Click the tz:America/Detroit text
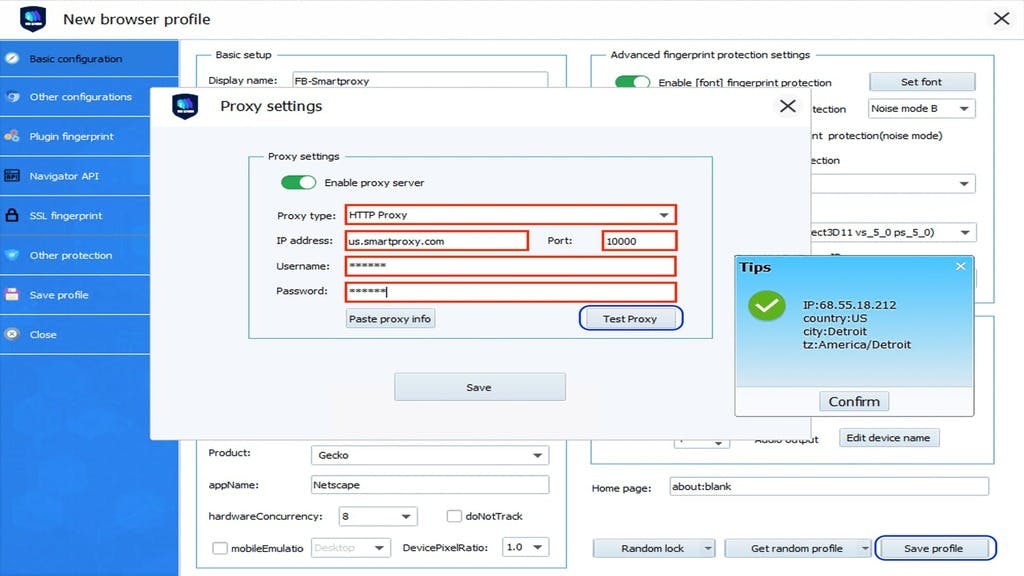The width and height of the screenshot is (1024, 576). (857, 345)
